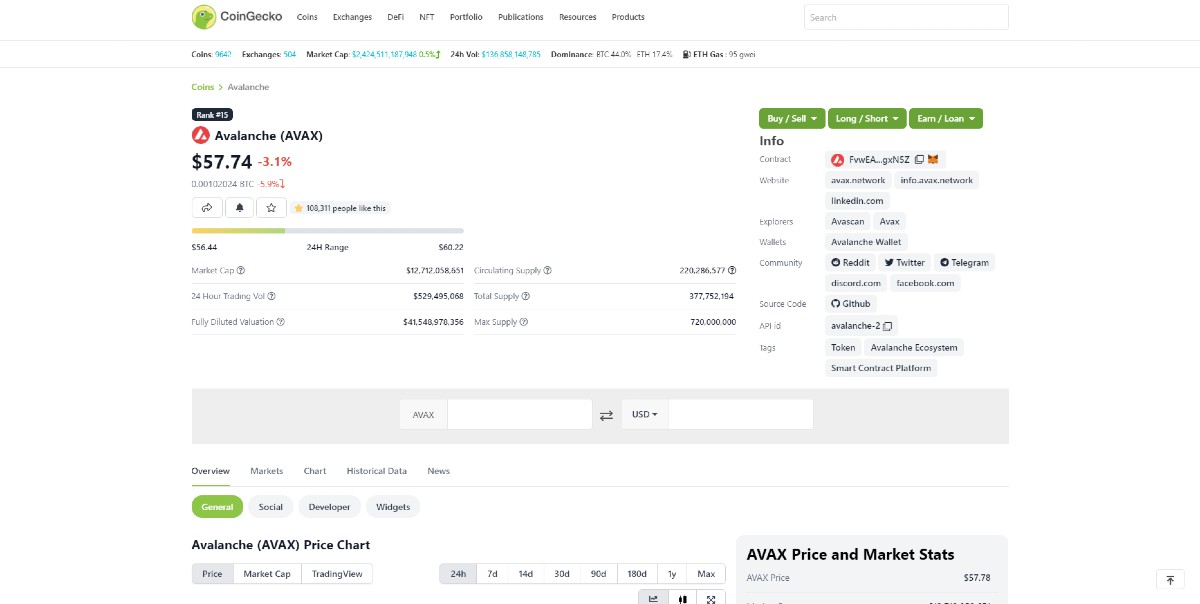Open the Resources navigation menu
1200x604 pixels.
pos(578,17)
